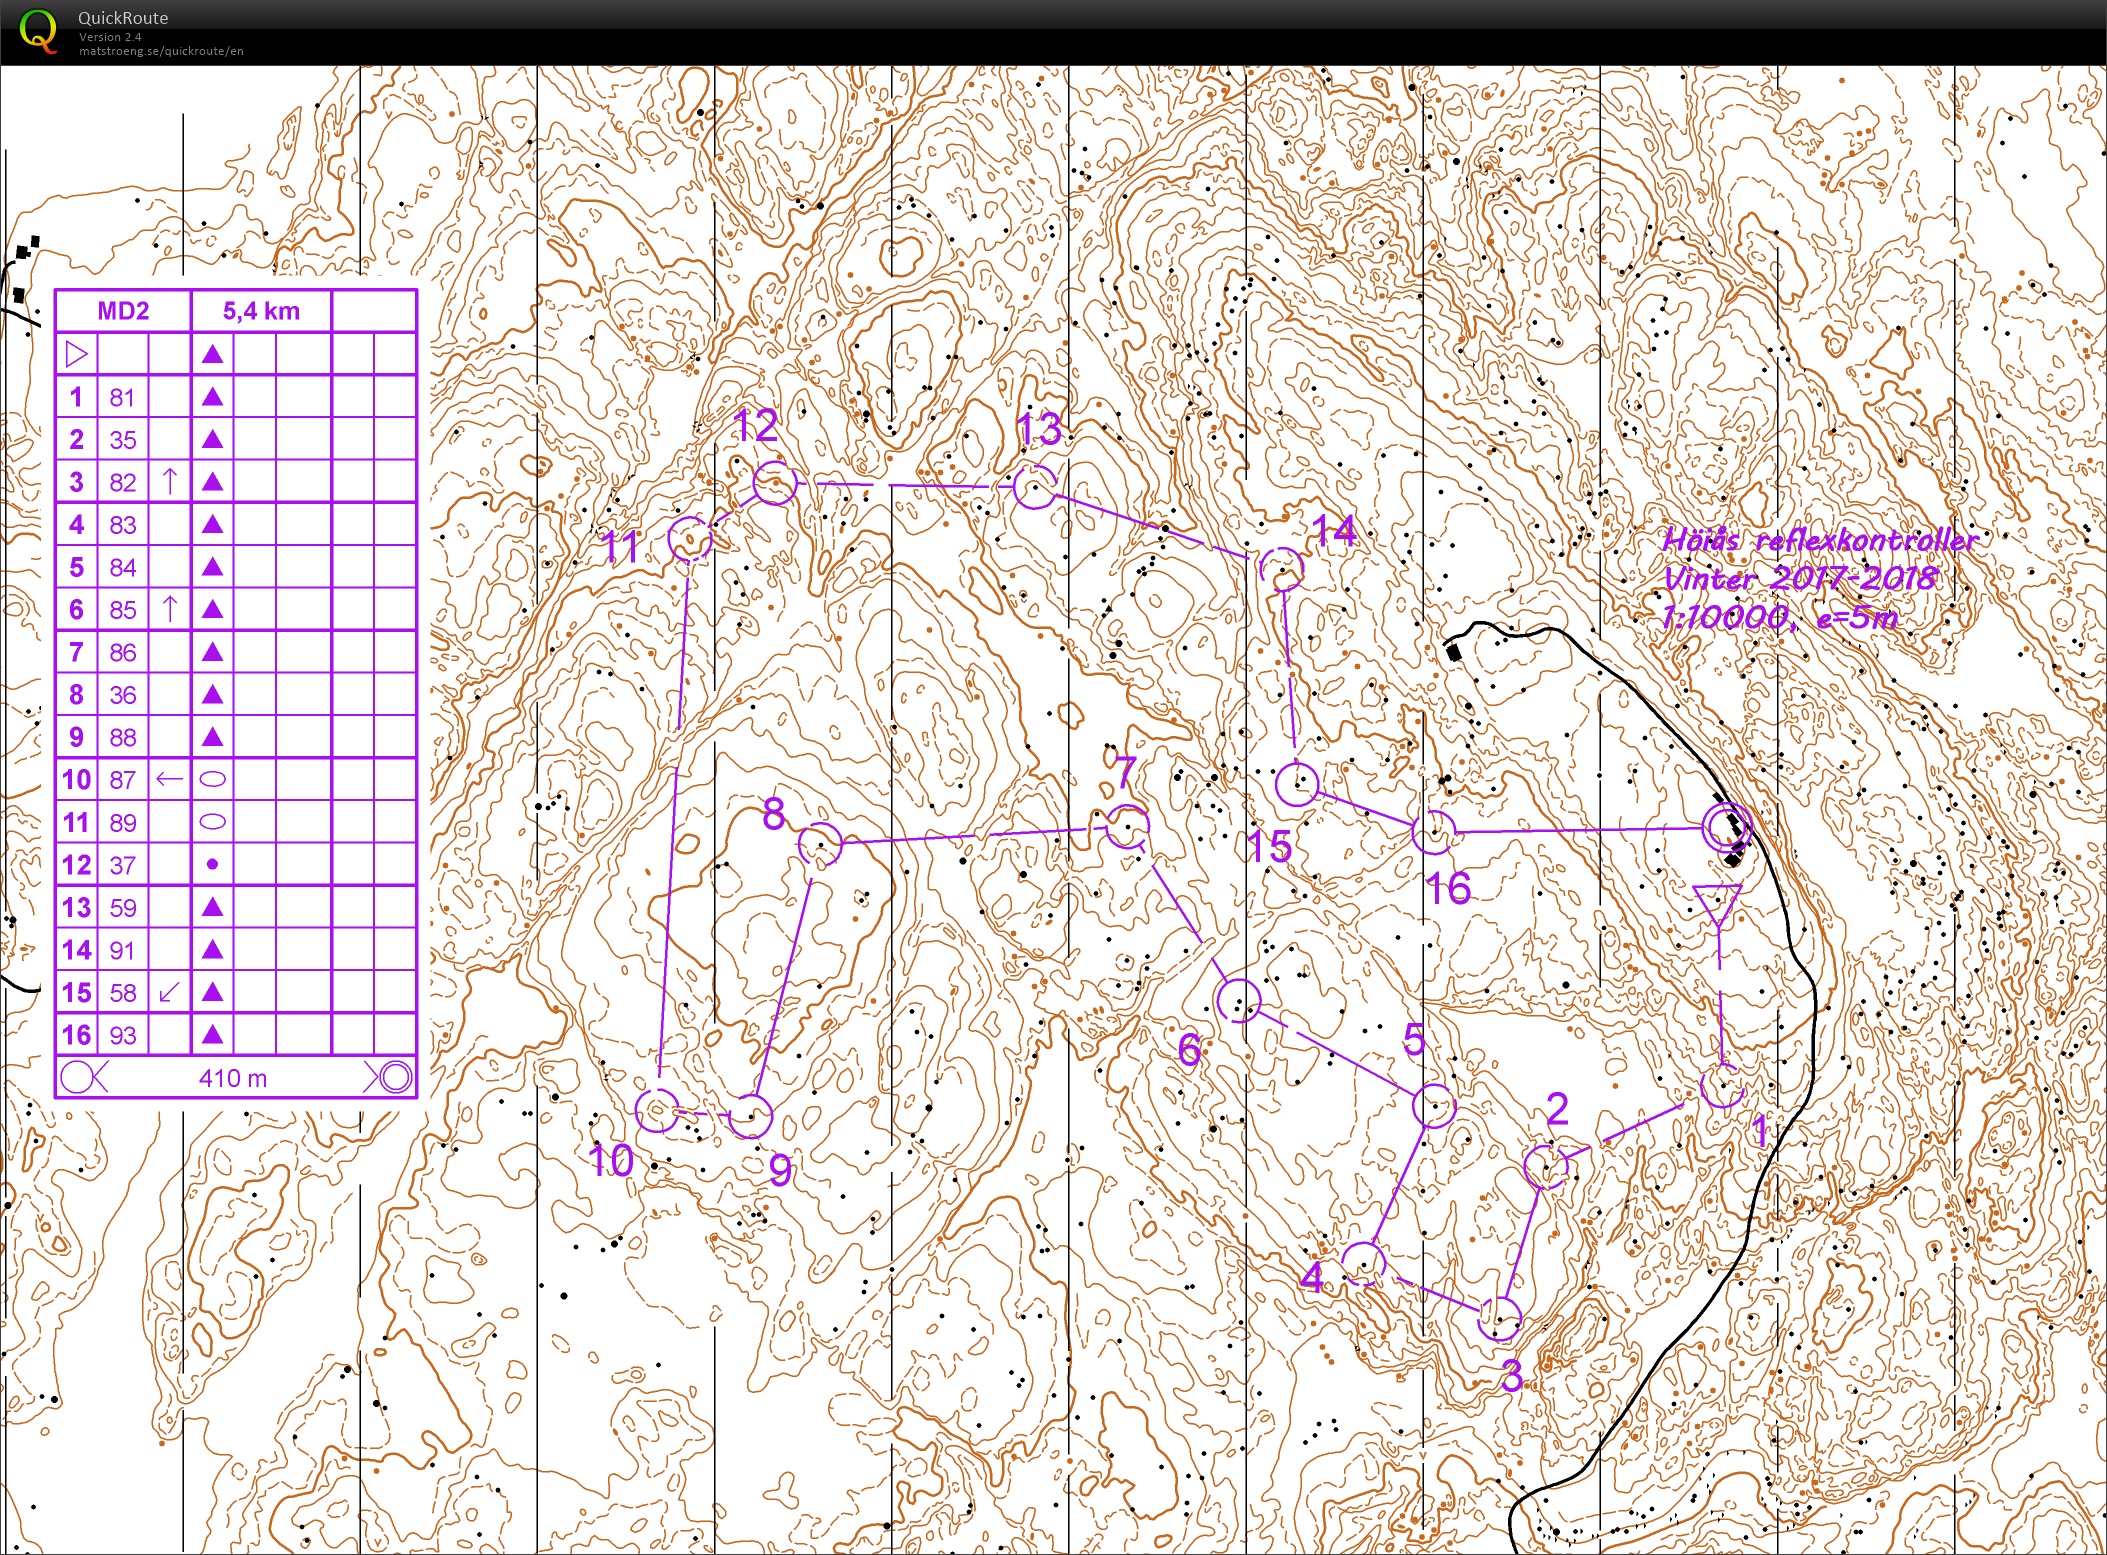Select control circle 11 on the map
The width and height of the screenshot is (2107, 1555).
click(690, 540)
